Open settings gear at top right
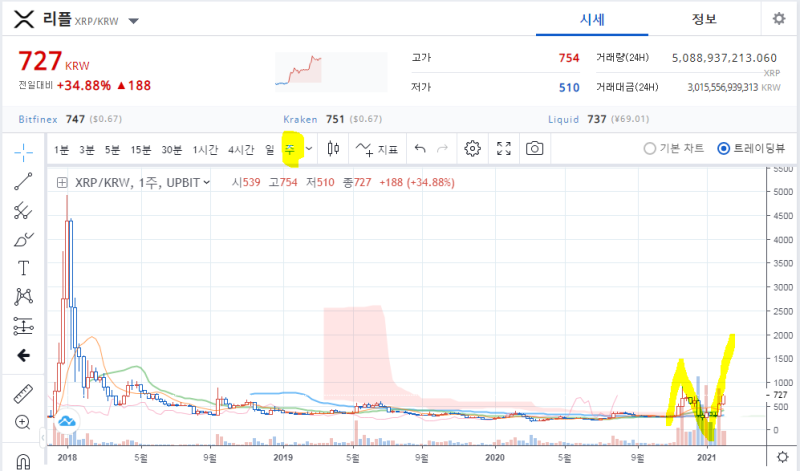Image resolution: width=800 pixels, height=471 pixels. (x=779, y=19)
